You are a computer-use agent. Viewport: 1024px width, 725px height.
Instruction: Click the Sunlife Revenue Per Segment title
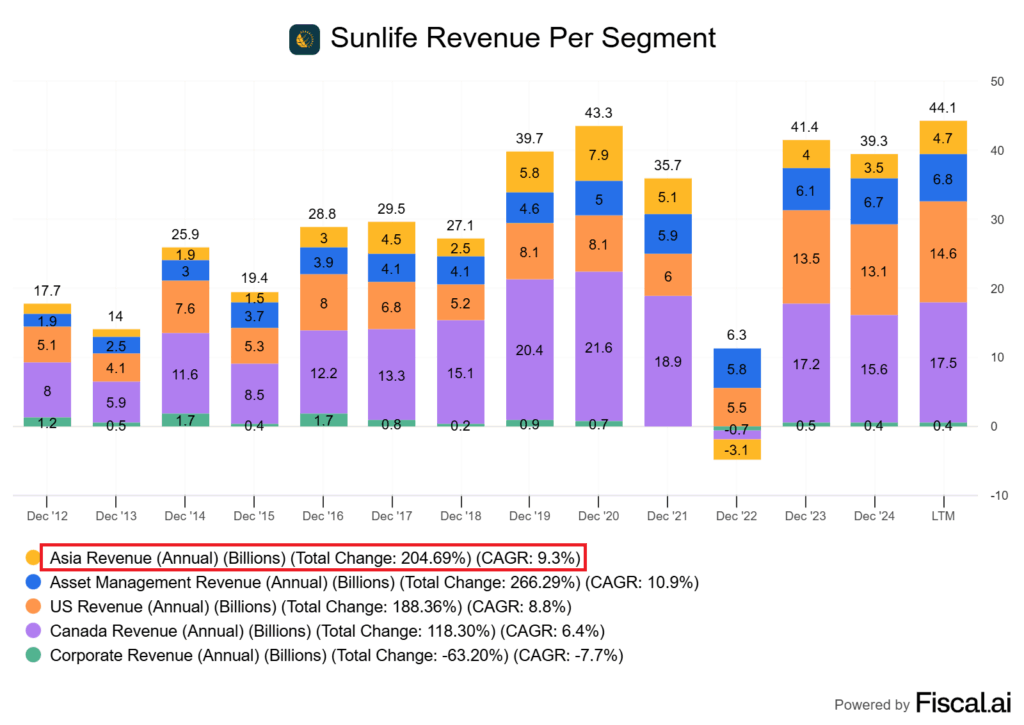(523, 39)
